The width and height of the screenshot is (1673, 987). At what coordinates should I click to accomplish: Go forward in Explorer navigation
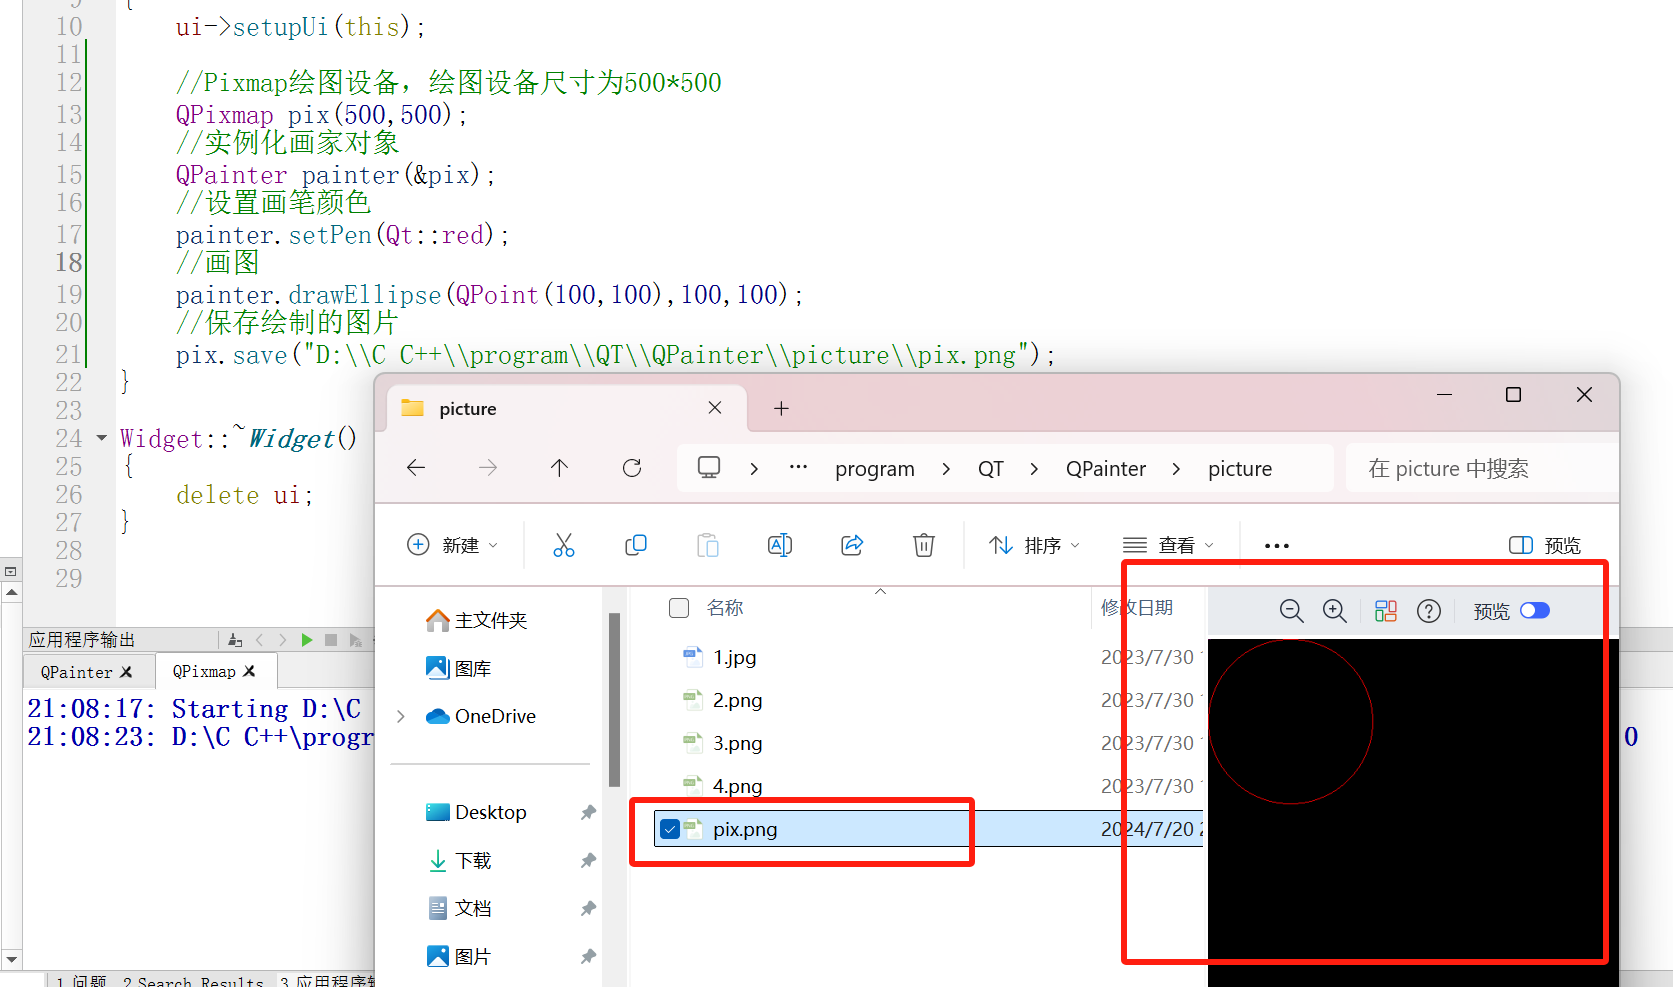point(488,468)
